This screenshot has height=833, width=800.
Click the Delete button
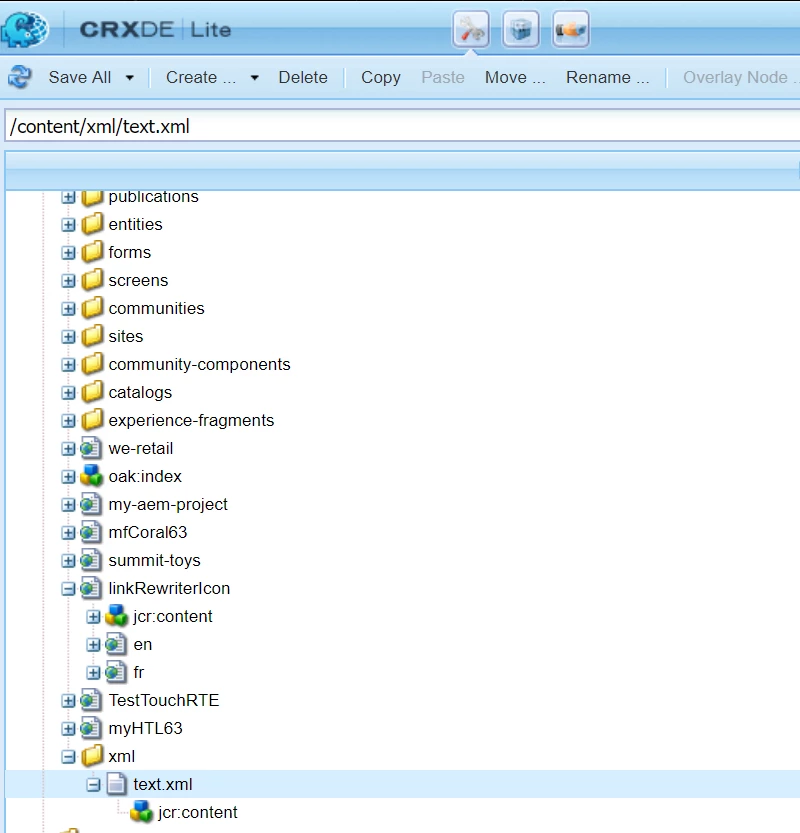[x=303, y=78]
